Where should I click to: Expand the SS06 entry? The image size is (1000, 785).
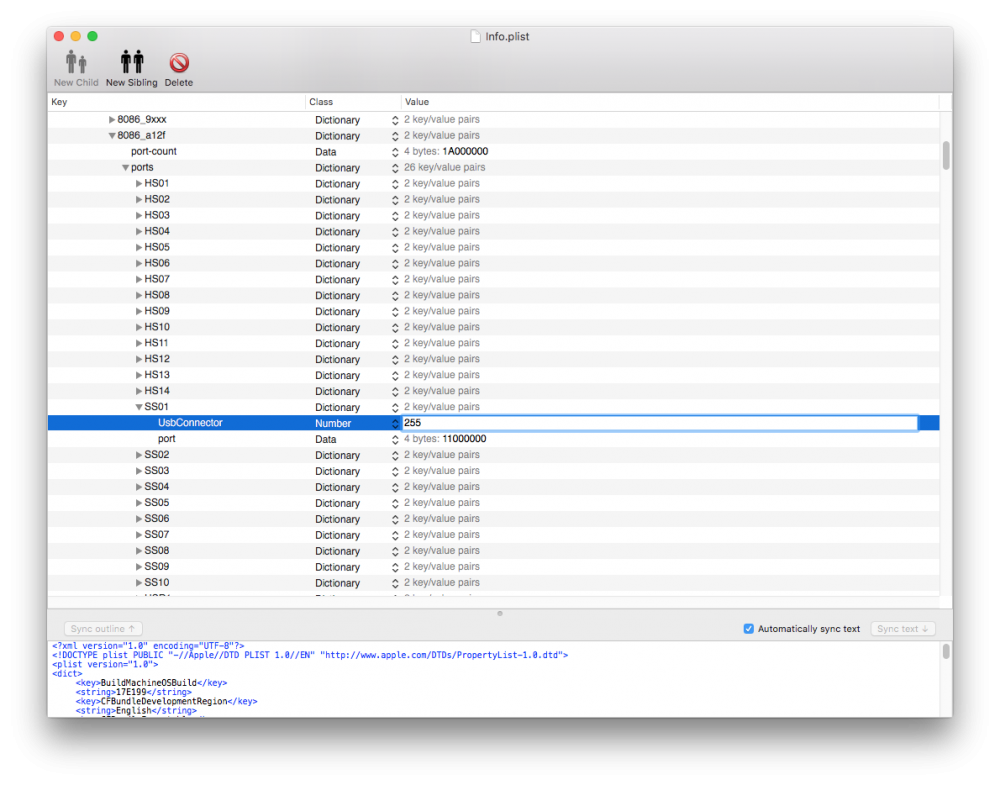138,518
